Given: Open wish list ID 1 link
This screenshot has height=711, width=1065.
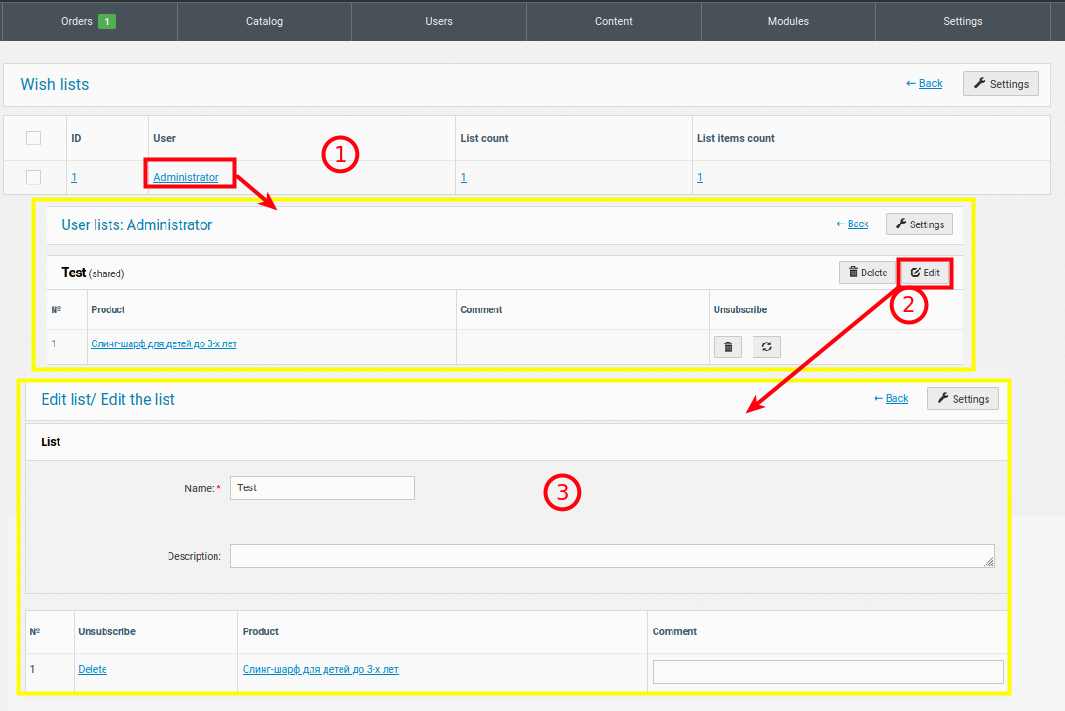Looking at the screenshot, I should (x=74, y=177).
